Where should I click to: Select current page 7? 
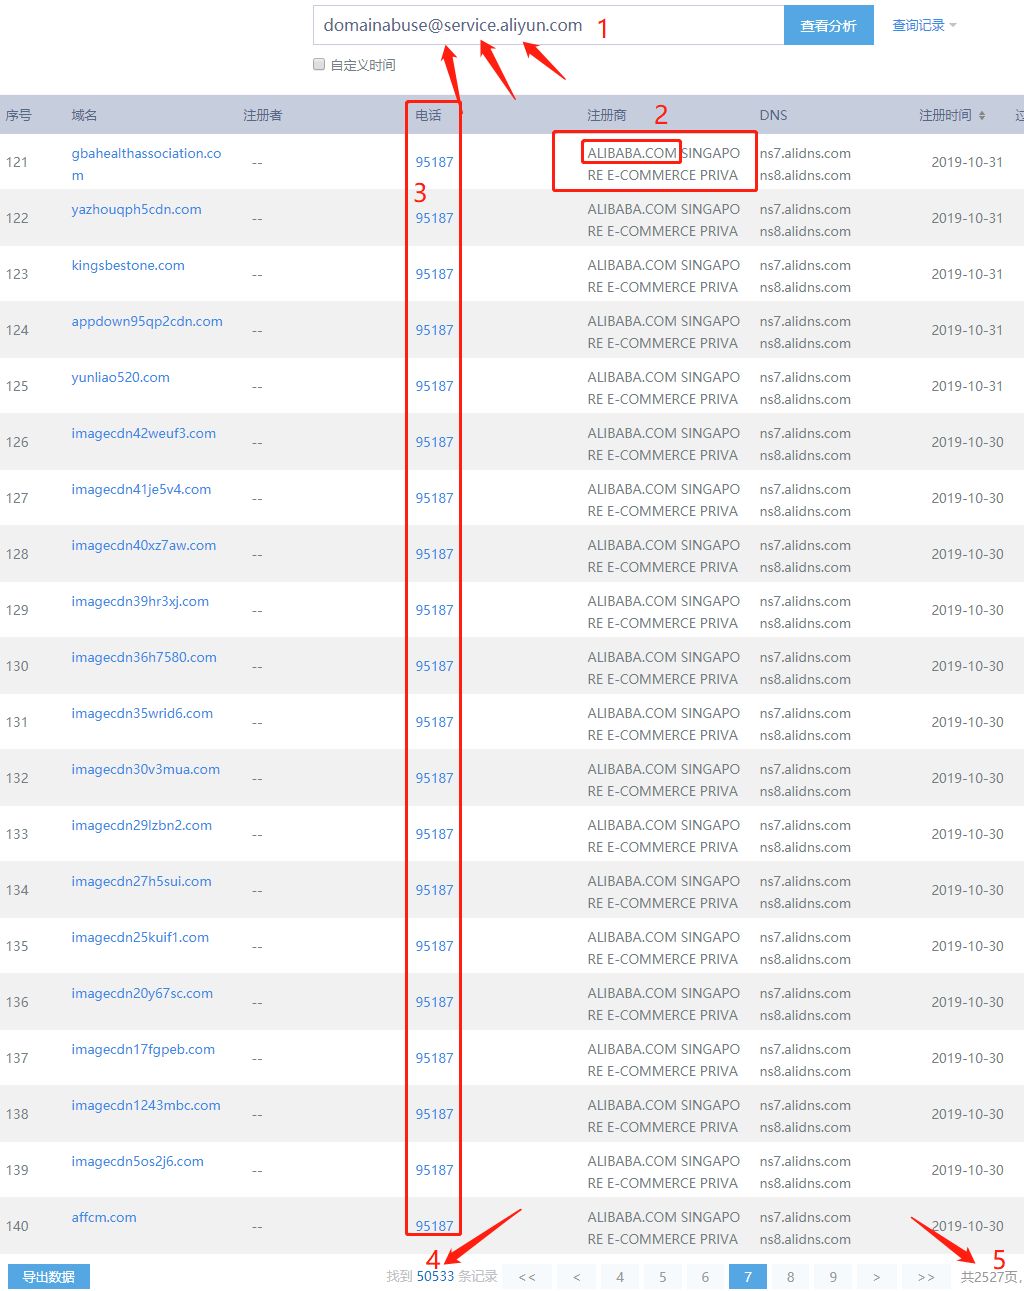748,1277
